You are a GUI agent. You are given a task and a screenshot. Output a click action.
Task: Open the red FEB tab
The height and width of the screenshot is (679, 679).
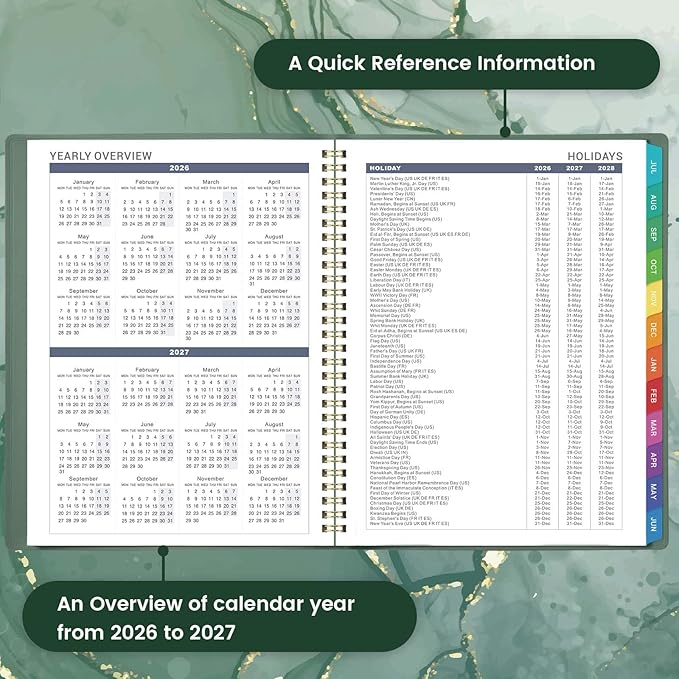[x=653, y=396]
